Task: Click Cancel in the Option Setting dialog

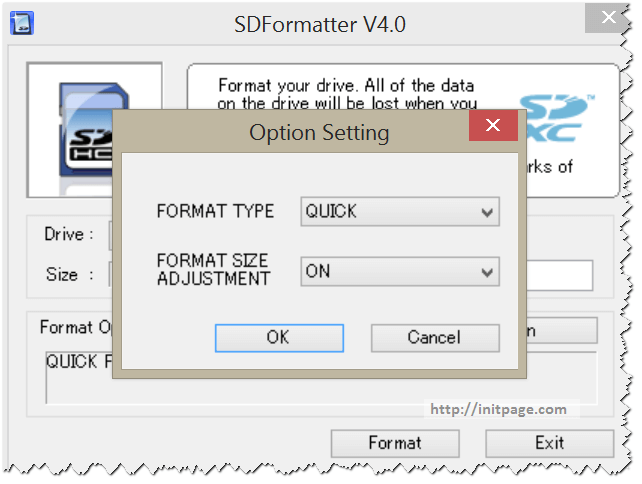Action: tap(435, 338)
